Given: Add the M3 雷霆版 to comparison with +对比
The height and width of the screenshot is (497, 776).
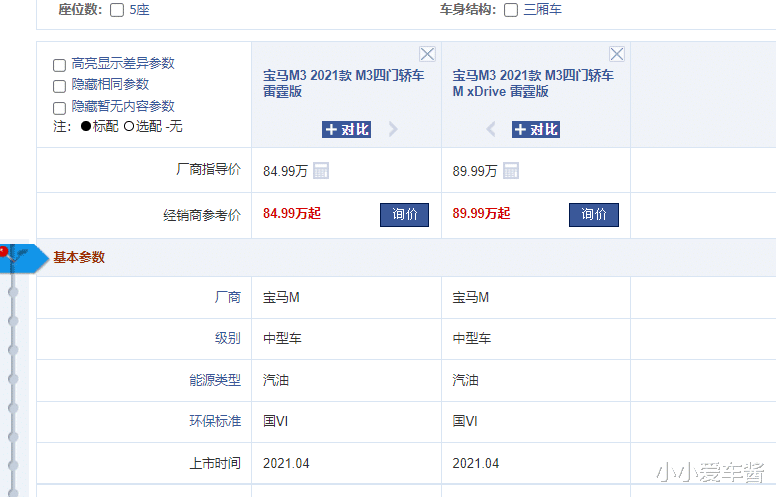Looking at the screenshot, I should (x=346, y=129).
